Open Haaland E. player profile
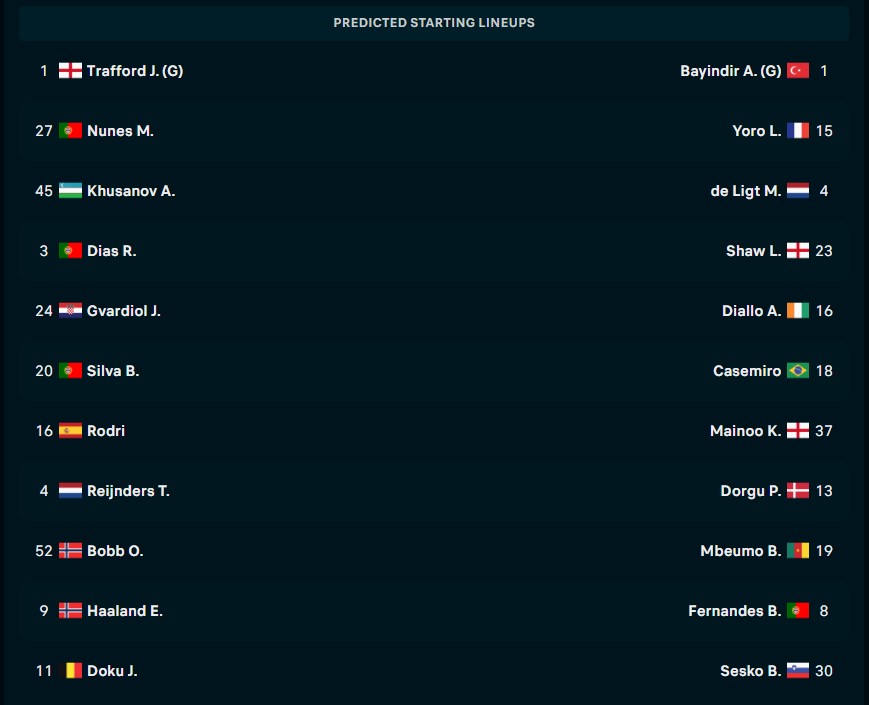 [125, 611]
